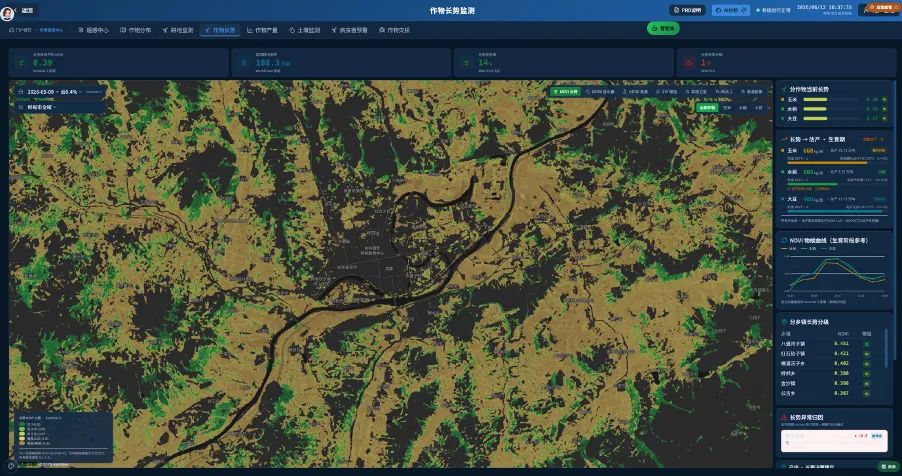Select the 大豆 yield estimate row

[x=835, y=203]
